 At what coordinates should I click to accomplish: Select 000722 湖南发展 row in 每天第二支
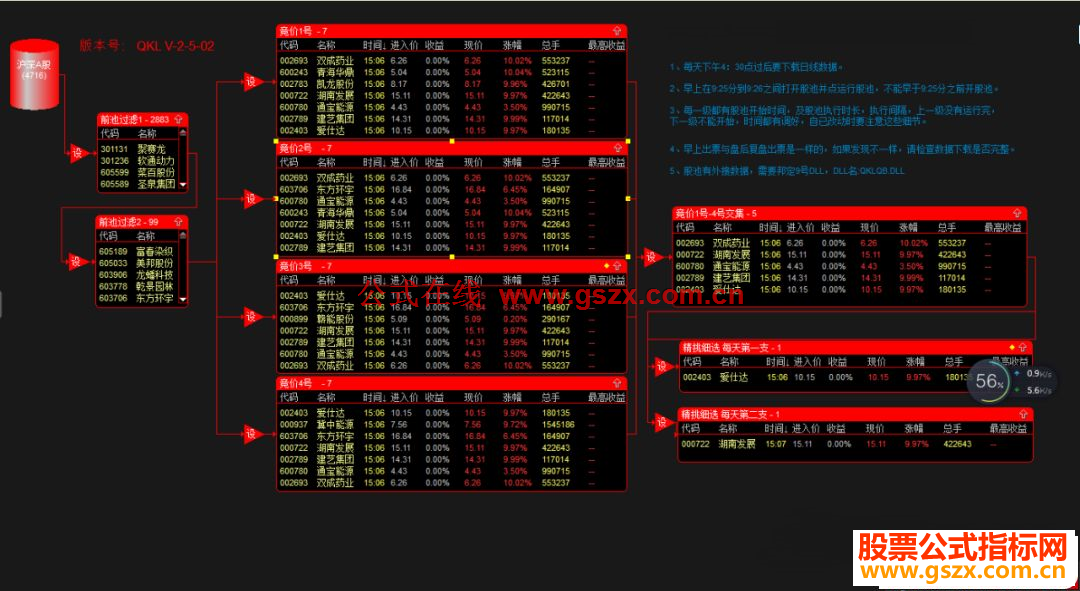coord(855,444)
